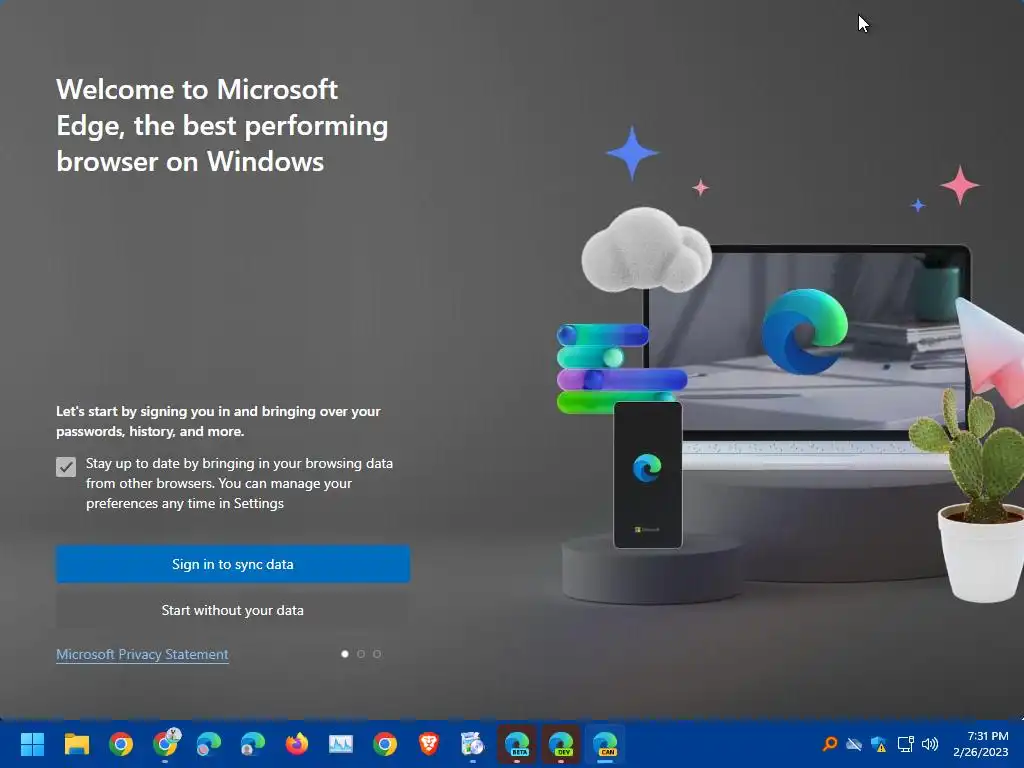Switch to Microsoft Edge Beta
Viewport: 1024px width, 768px height.
point(517,744)
